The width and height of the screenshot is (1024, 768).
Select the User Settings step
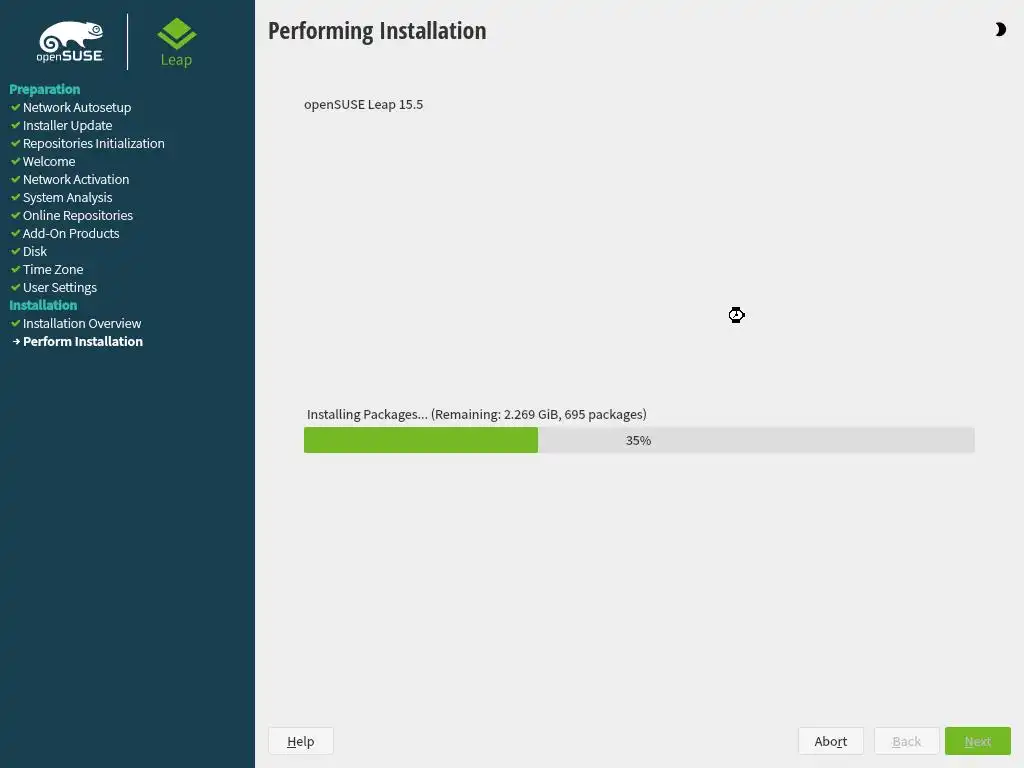point(59,287)
